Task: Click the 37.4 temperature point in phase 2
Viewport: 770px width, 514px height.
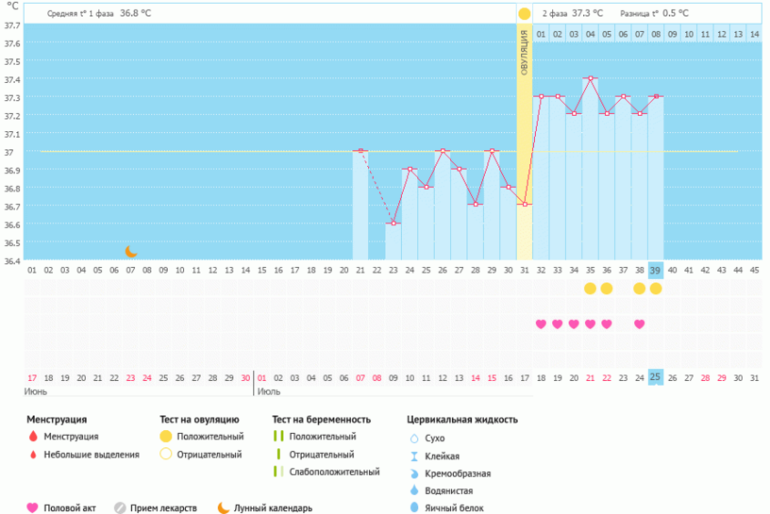Action: (590, 78)
